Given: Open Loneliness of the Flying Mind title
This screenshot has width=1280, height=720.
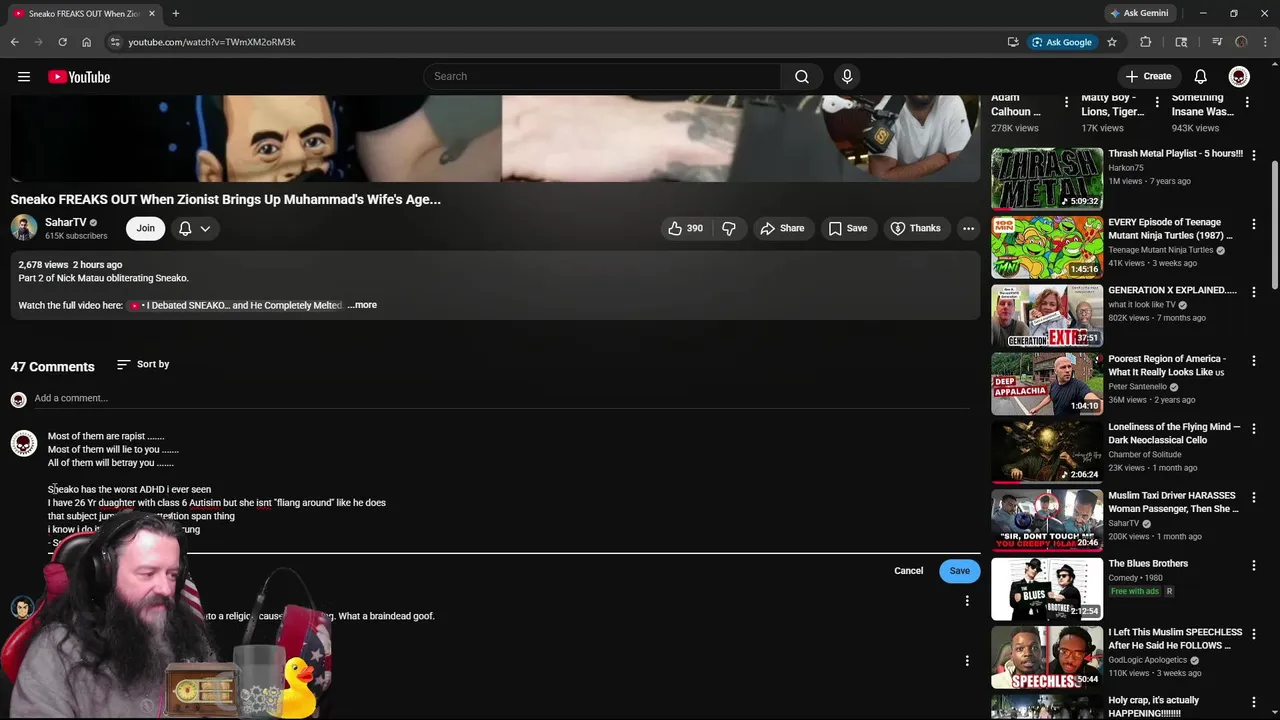Looking at the screenshot, I should click(x=1174, y=433).
